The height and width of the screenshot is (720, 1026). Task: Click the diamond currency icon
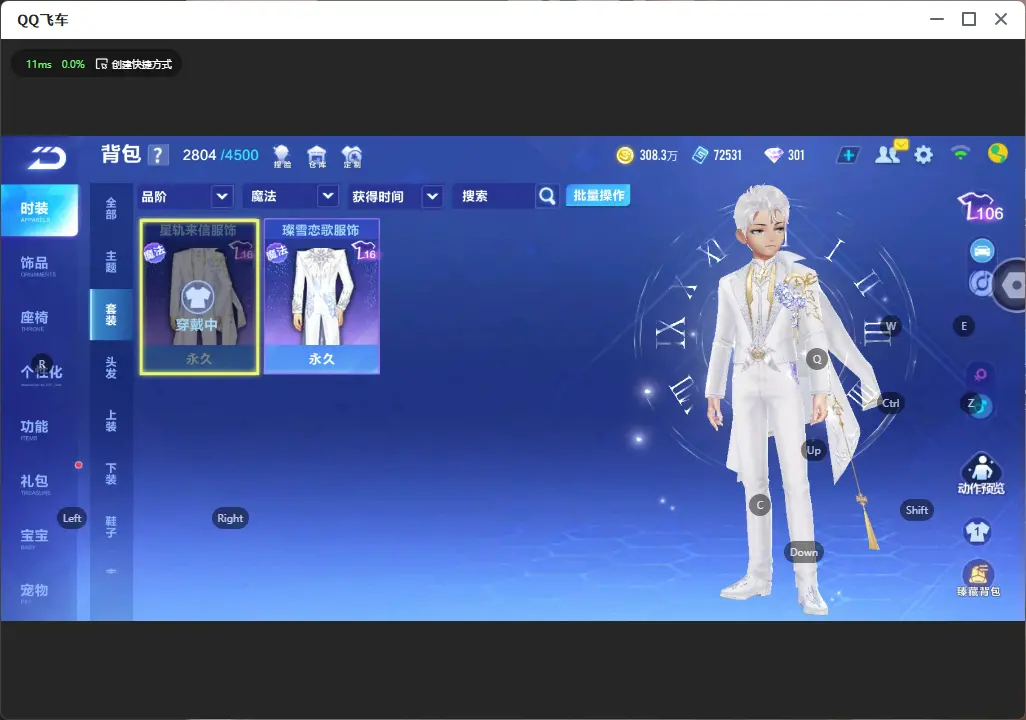[773, 155]
